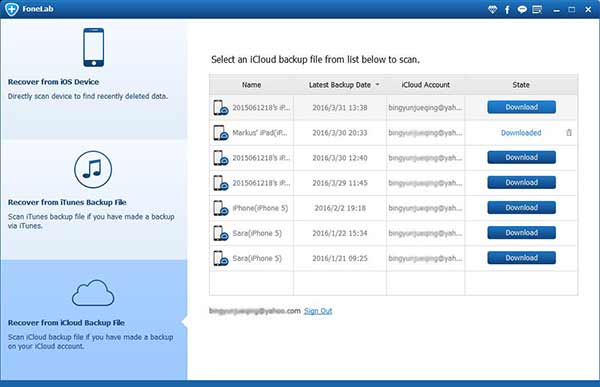Open the Facebook icon in title bar
This screenshot has width=600, height=387.
point(507,10)
